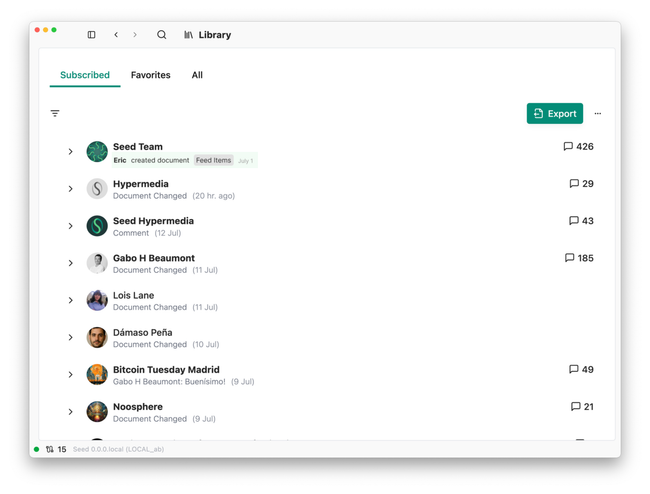Open the list filter icon
The width and height of the screenshot is (650, 494).
(55, 114)
